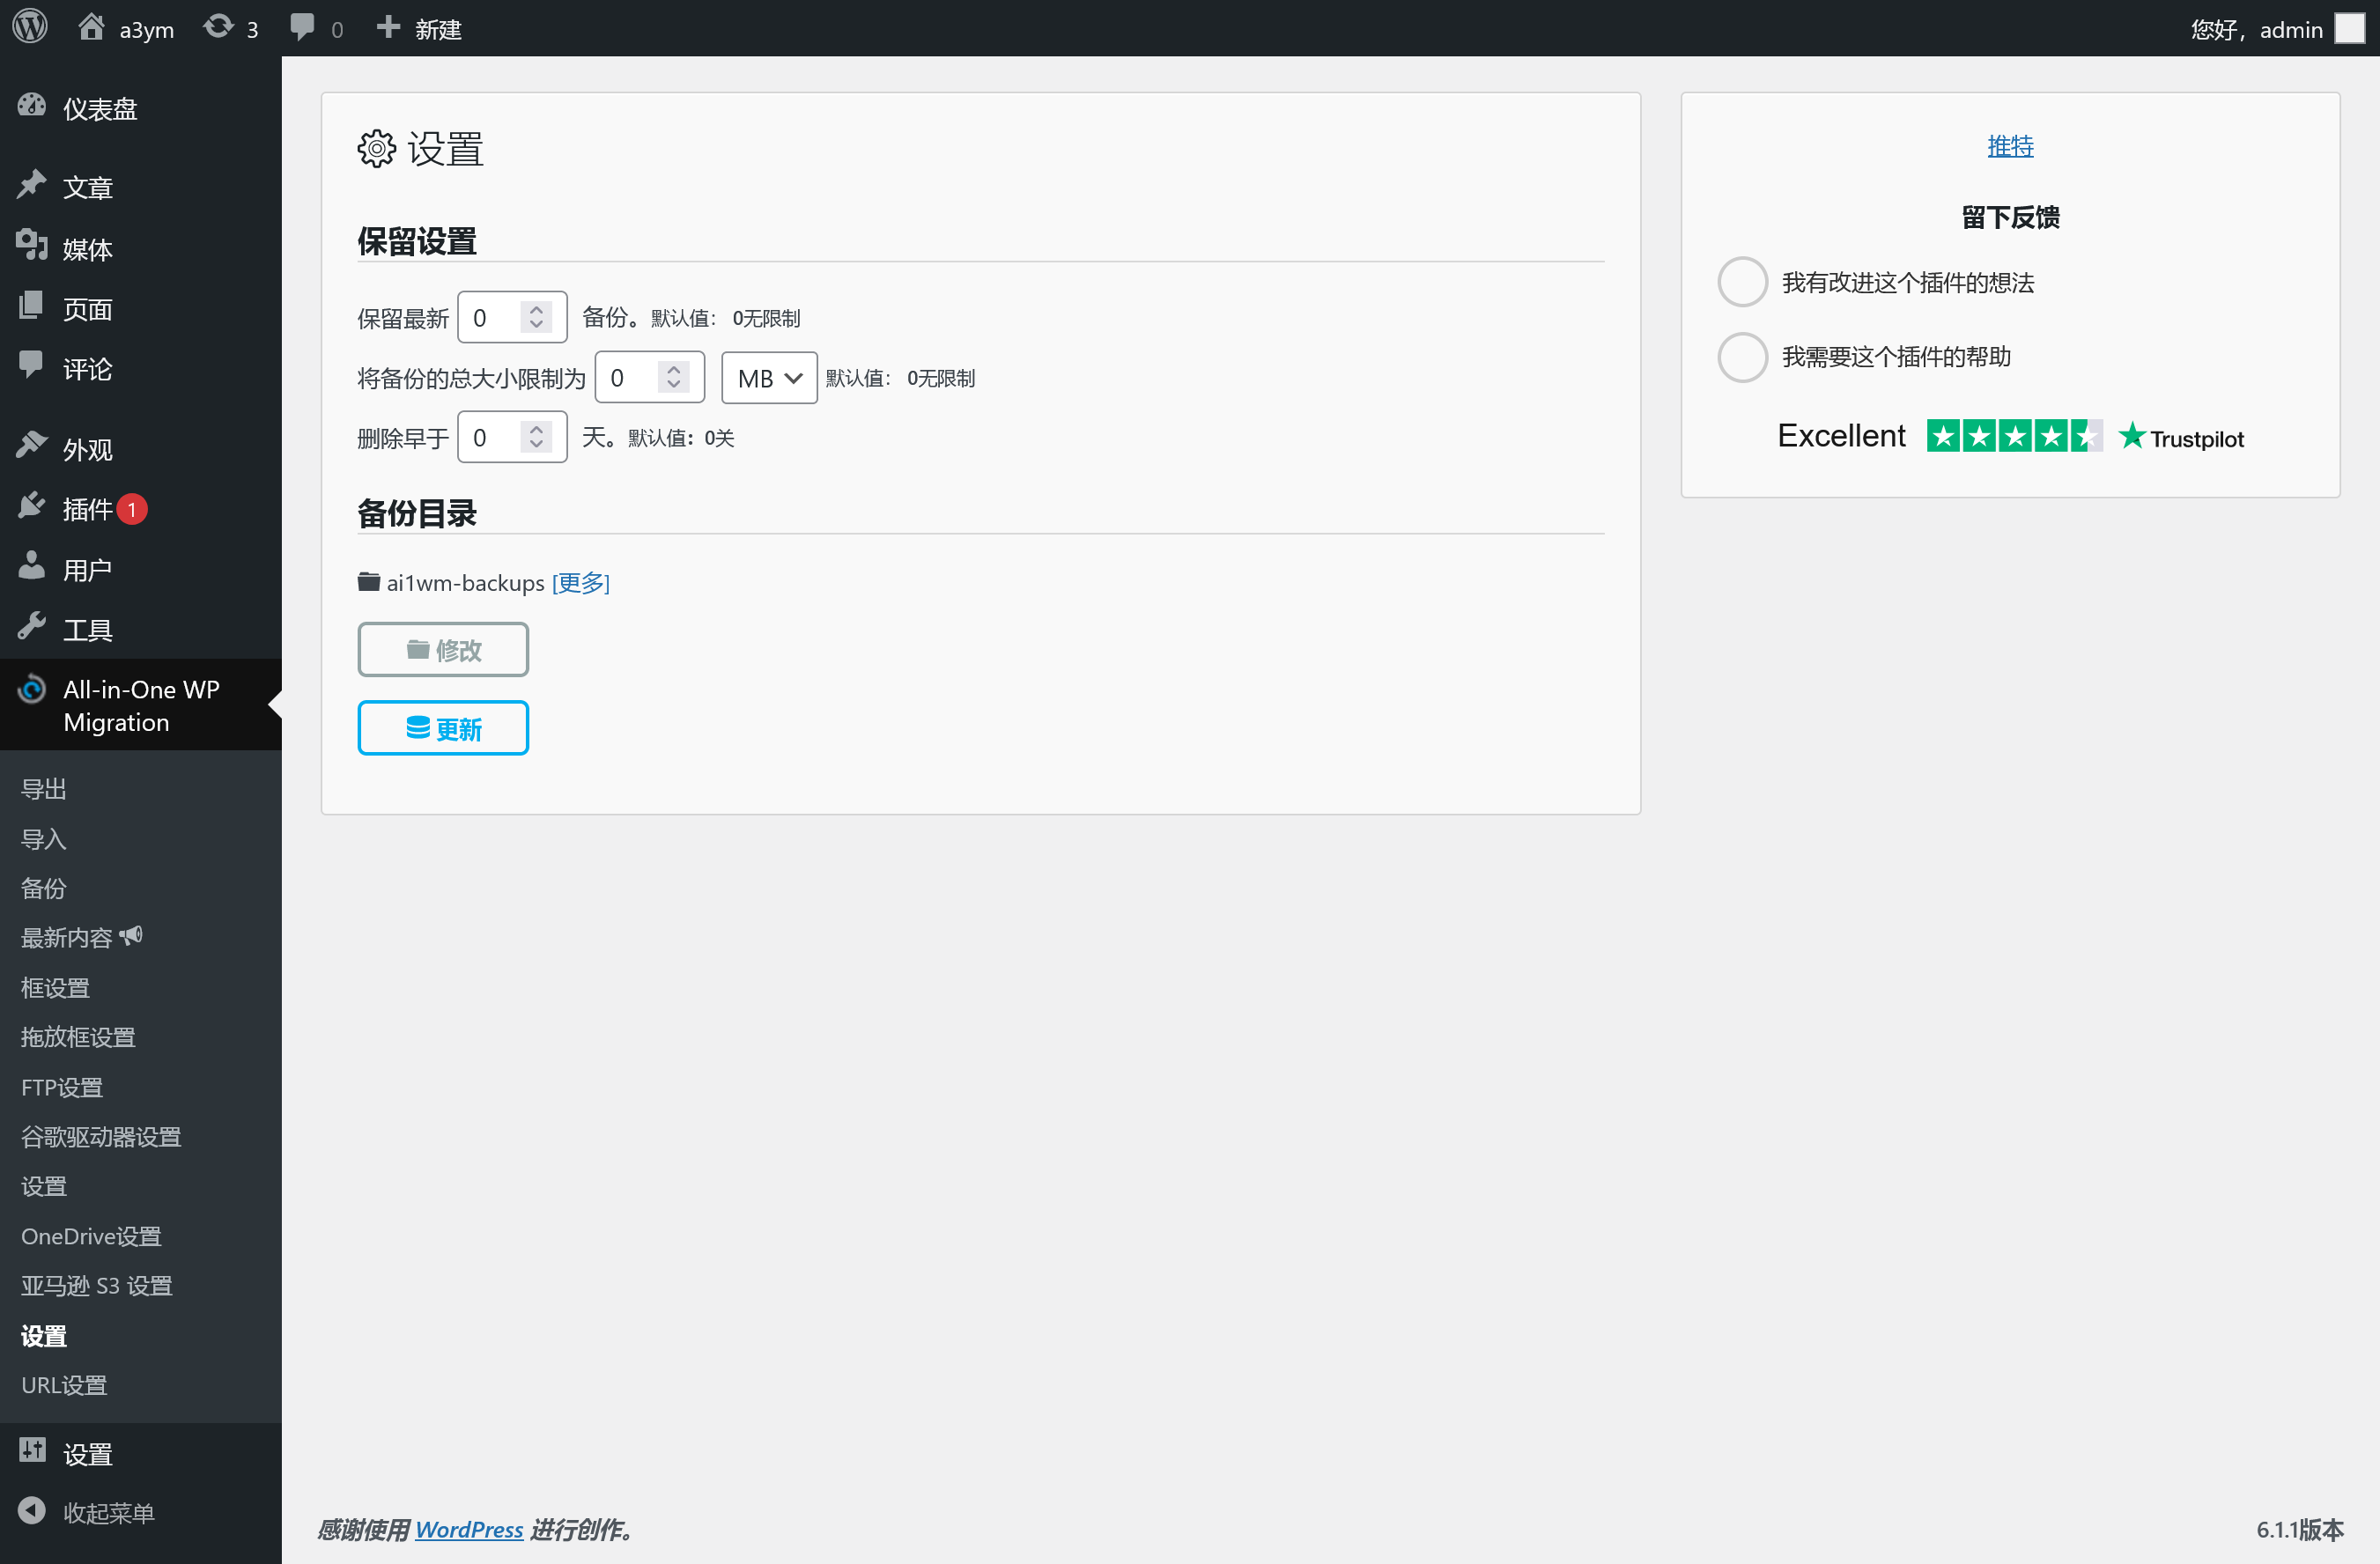Open the Plugins (插件) menu with badge
The width and height of the screenshot is (2380, 1564).
click(x=87, y=509)
